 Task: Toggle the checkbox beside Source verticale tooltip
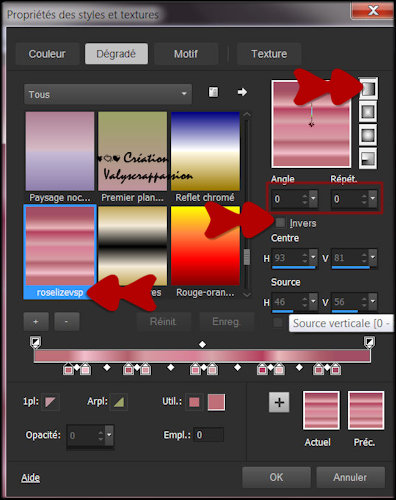coord(277,322)
